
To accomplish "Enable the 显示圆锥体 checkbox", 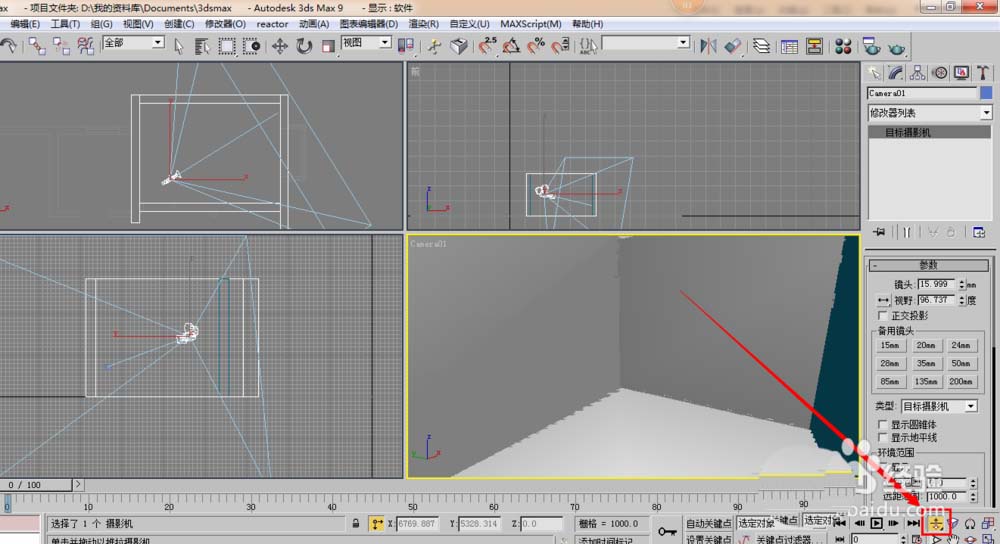I will (883, 425).
